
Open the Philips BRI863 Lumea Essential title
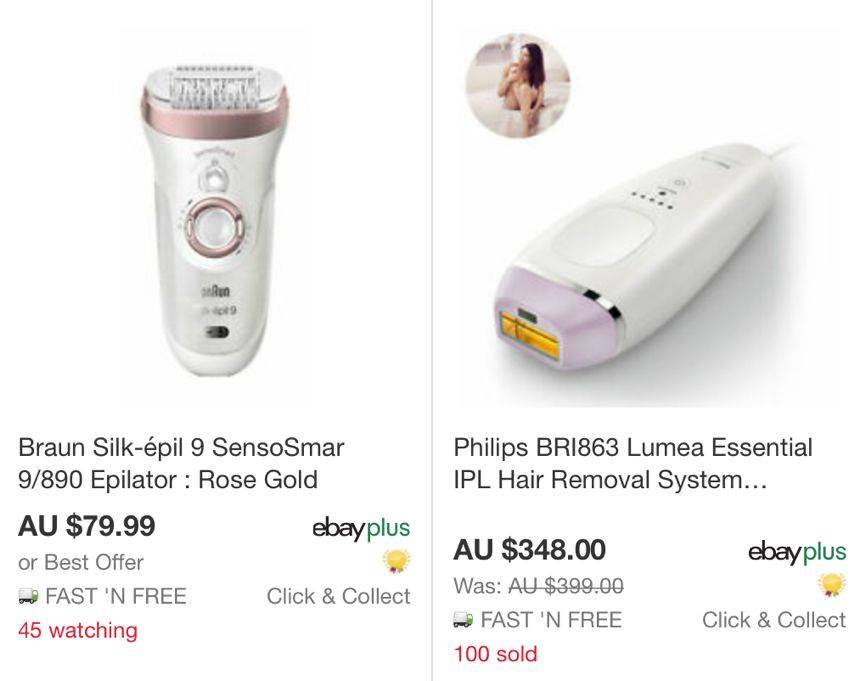633,463
